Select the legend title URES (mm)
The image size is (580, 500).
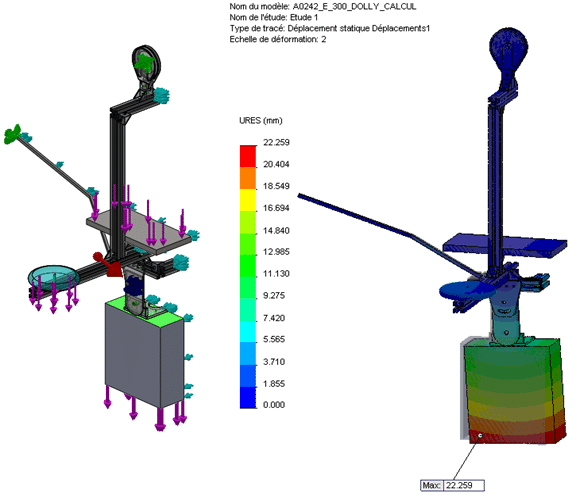click(x=260, y=121)
